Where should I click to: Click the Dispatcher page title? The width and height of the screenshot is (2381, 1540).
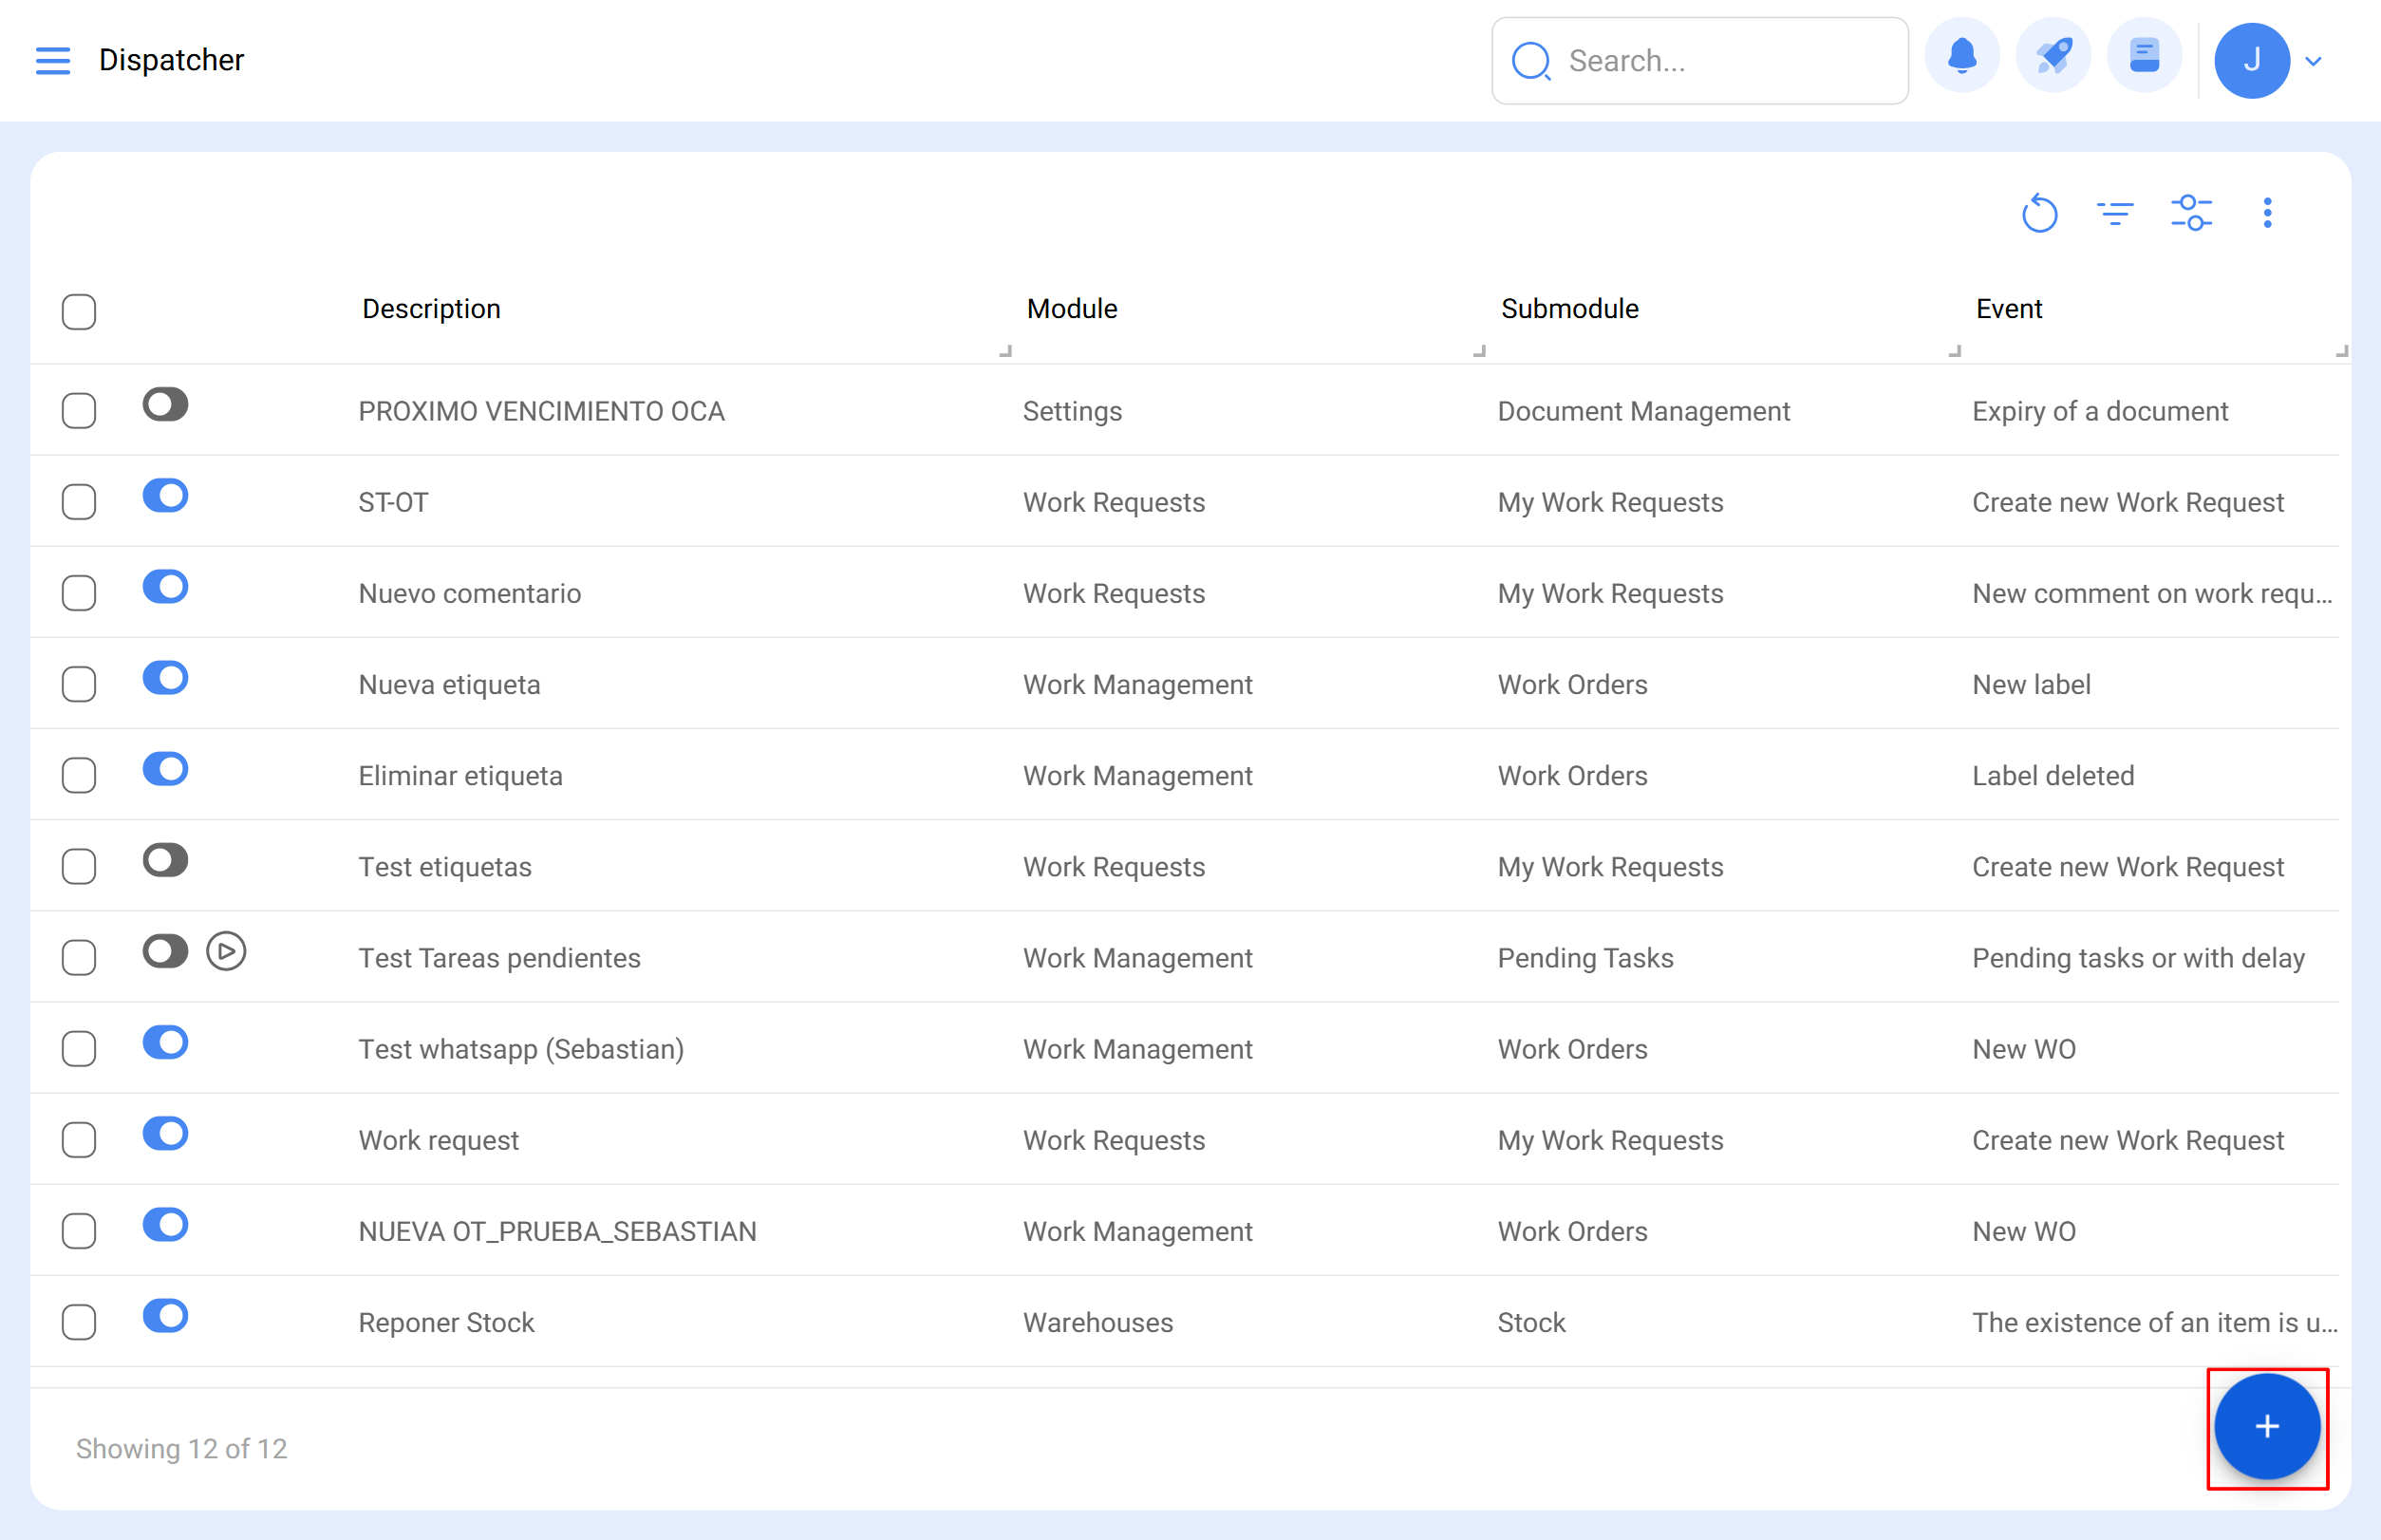171,60
